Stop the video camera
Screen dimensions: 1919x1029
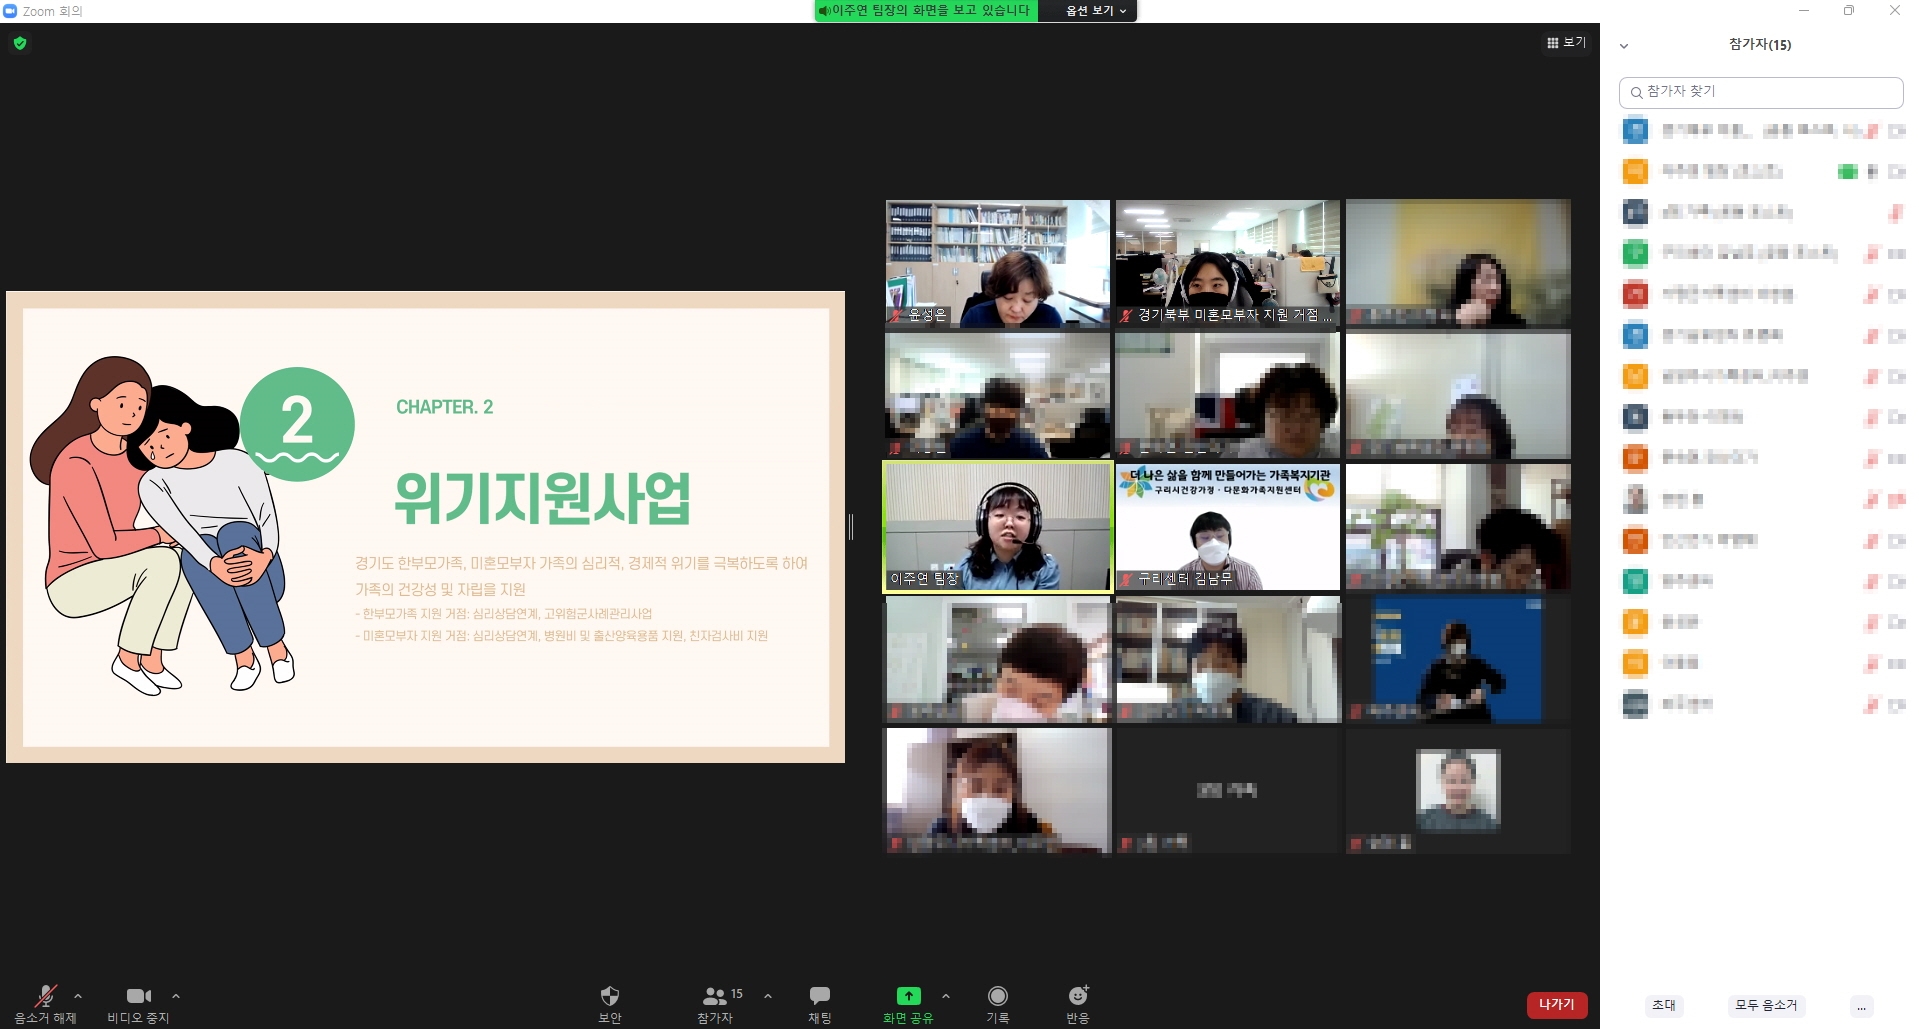(x=138, y=996)
